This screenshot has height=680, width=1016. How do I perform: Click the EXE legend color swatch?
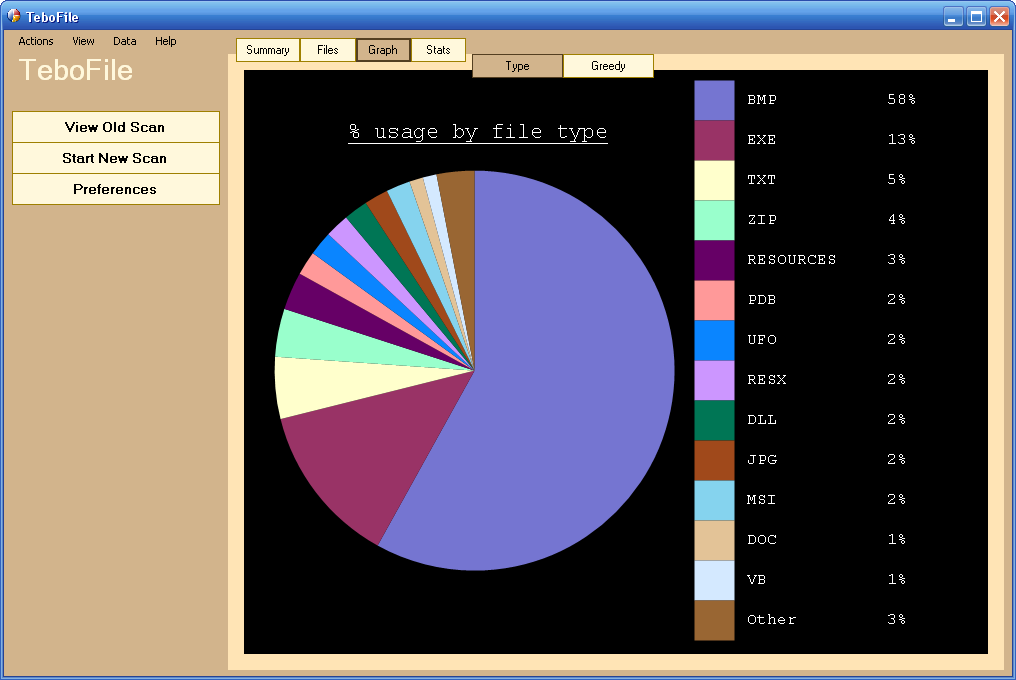click(x=714, y=140)
